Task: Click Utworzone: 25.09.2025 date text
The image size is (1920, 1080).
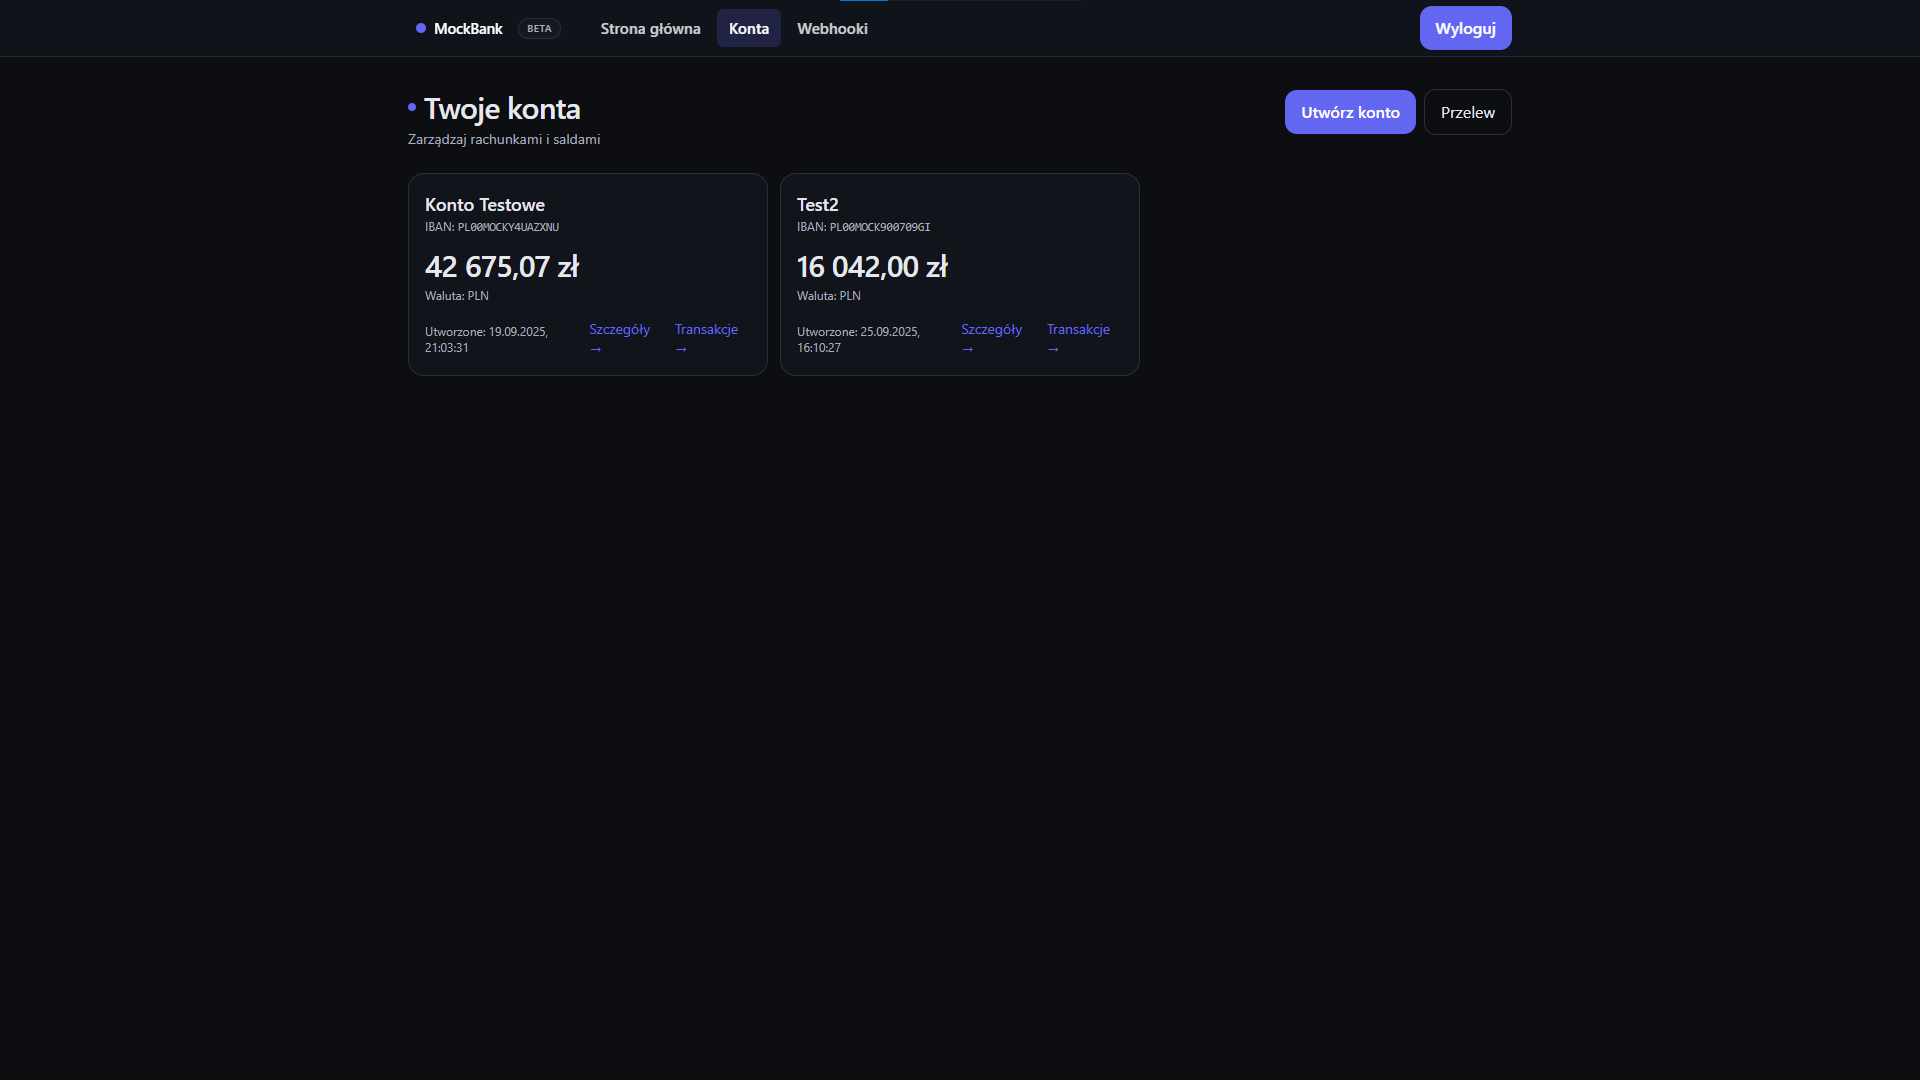Action: pos(859,339)
